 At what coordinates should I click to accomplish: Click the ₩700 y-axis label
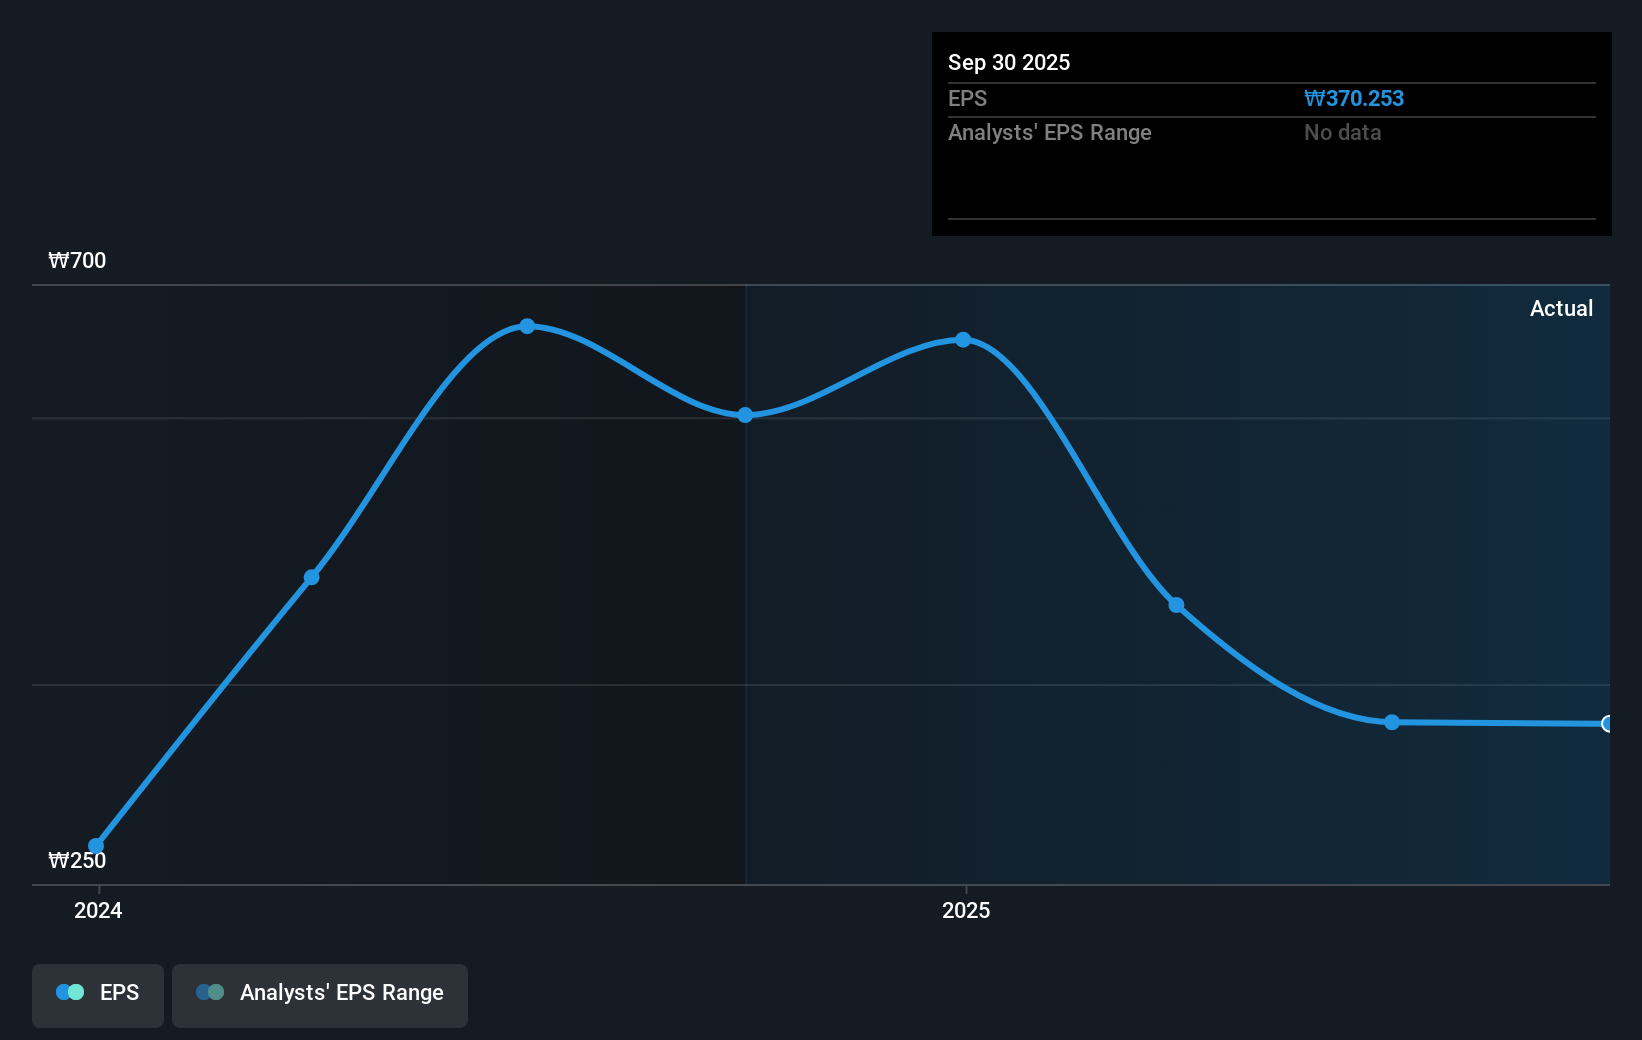pyautogui.click(x=77, y=261)
